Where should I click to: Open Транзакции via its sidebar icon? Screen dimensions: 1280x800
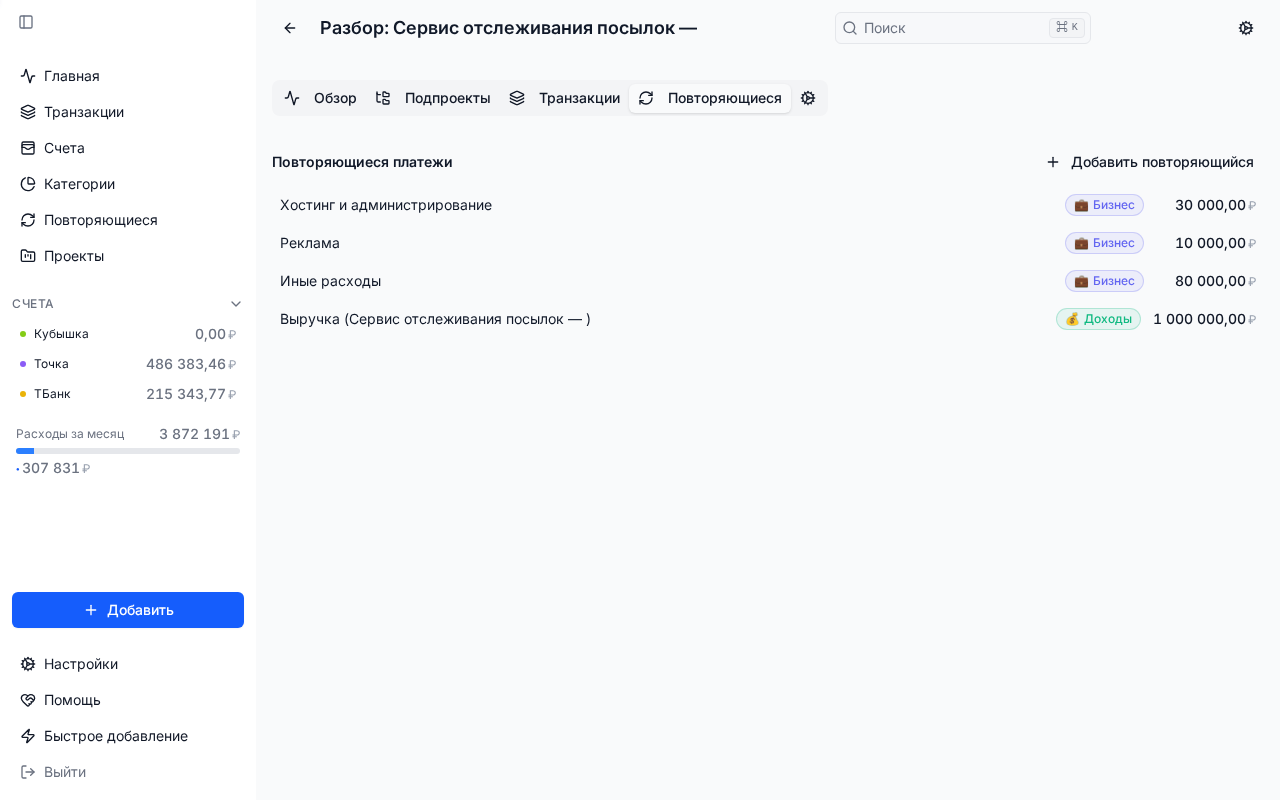[28, 112]
